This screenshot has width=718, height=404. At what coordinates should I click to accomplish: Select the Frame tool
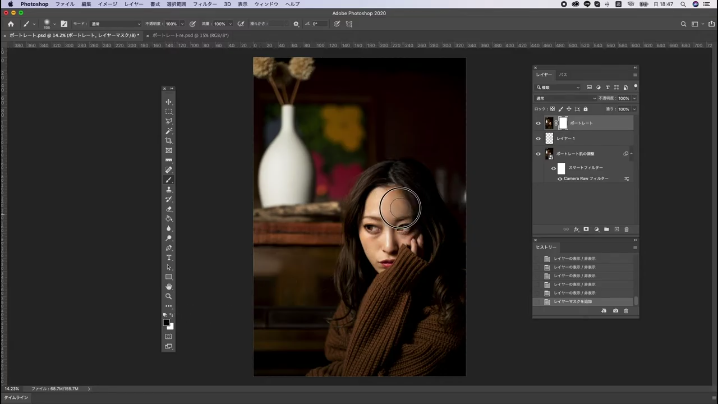[169, 150]
